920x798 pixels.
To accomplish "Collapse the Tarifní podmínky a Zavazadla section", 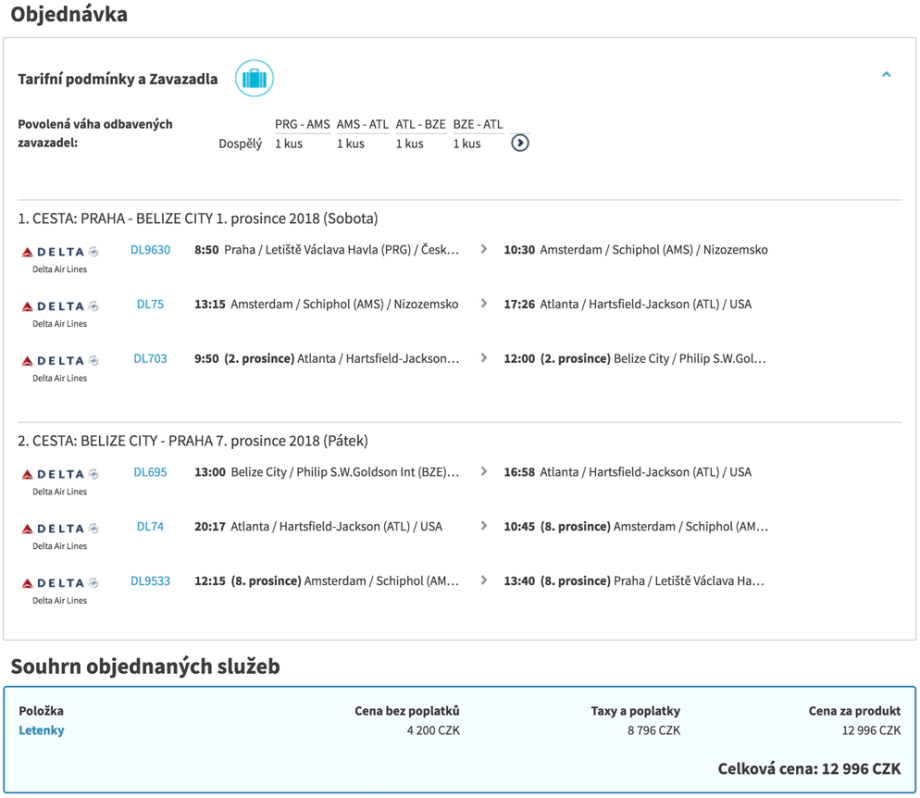I will tap(886, 75).
